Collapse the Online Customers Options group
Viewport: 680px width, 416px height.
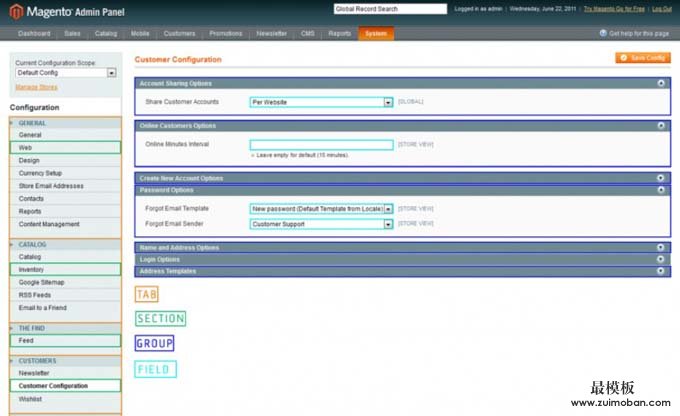(660, 125)
